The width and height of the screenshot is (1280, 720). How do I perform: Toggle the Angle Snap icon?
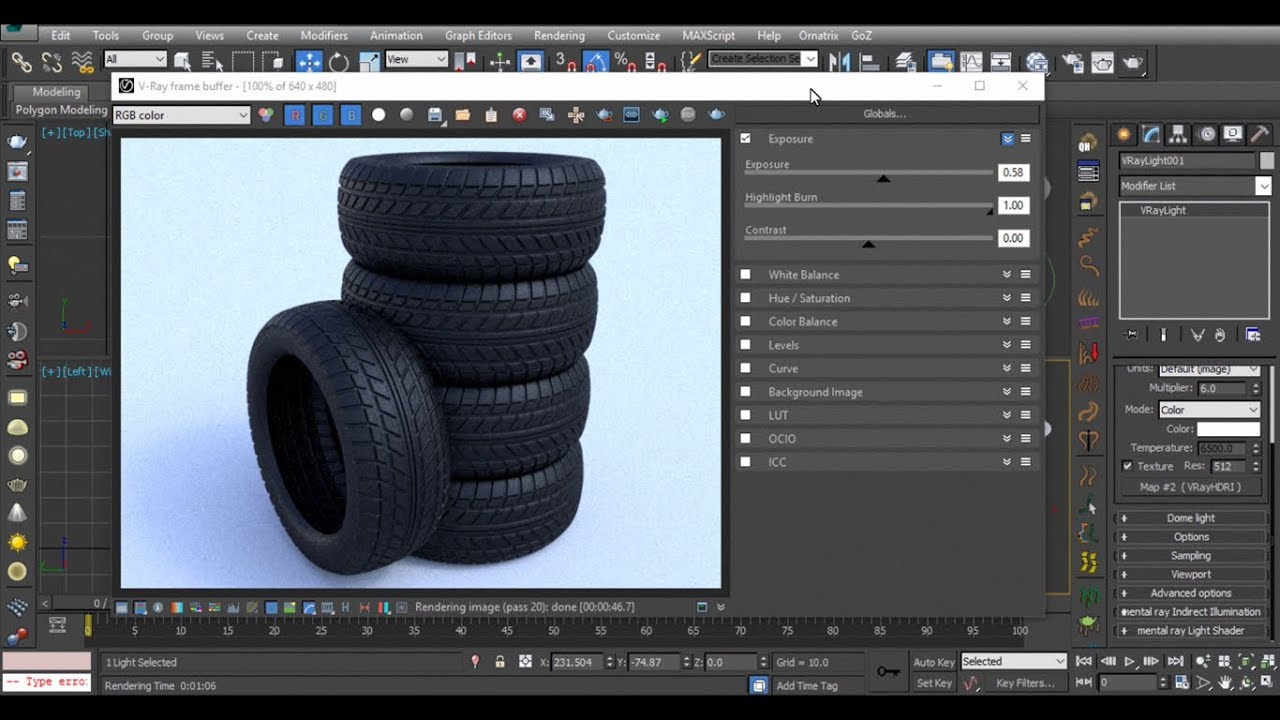595,61
